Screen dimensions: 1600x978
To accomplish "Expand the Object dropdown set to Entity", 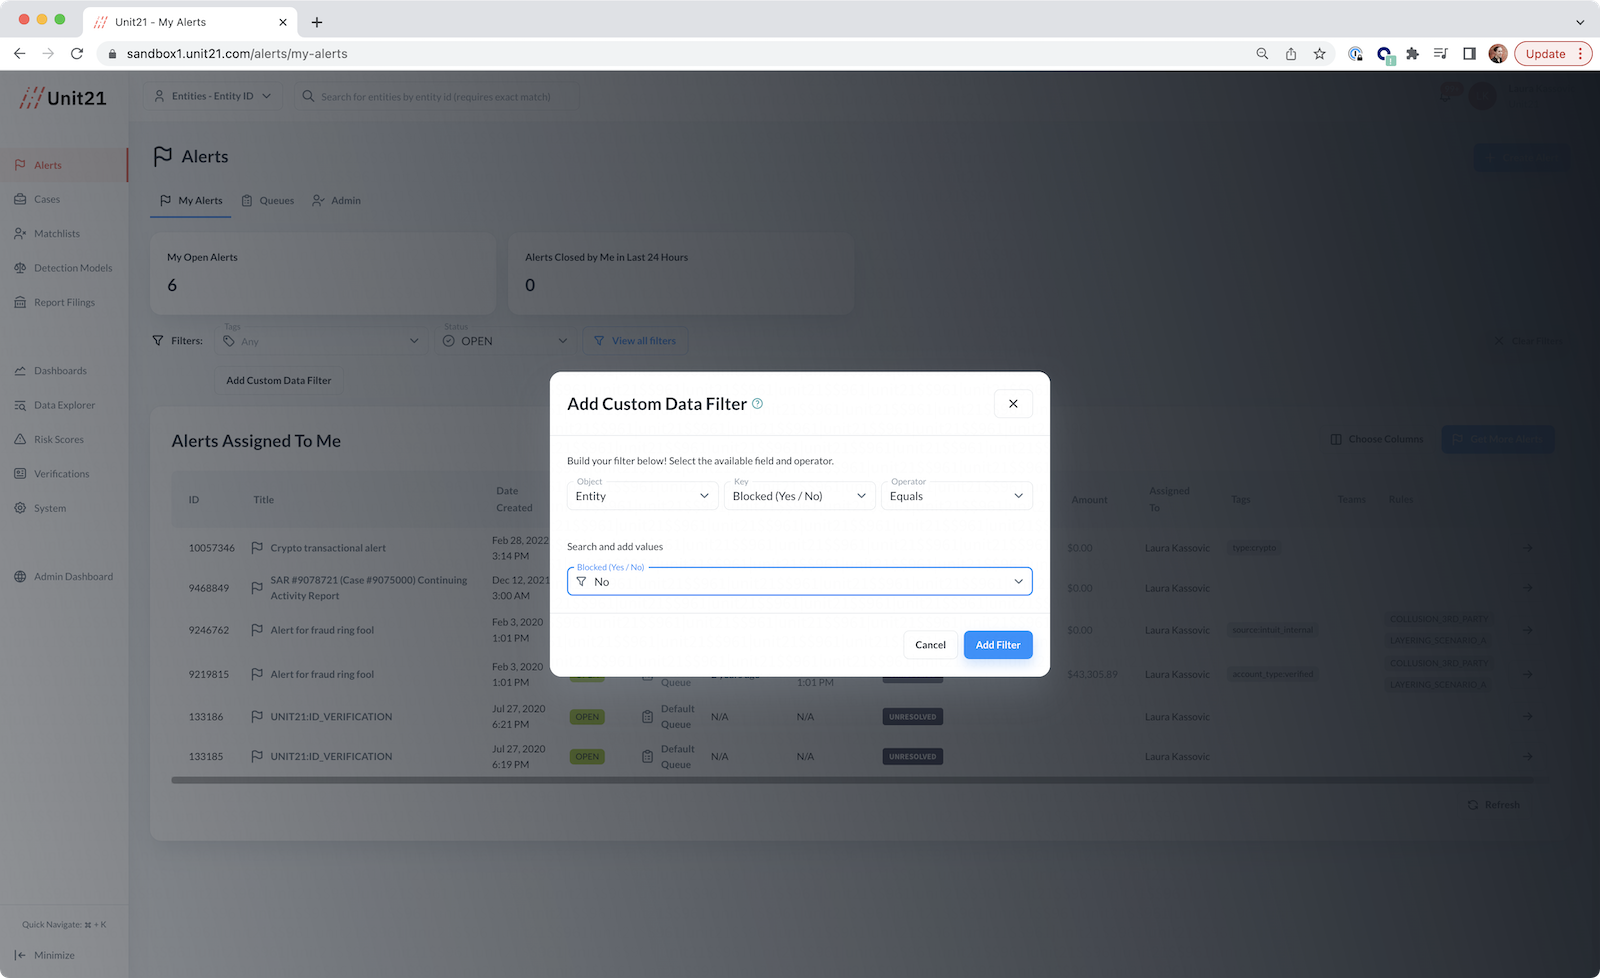I will 642,496.
